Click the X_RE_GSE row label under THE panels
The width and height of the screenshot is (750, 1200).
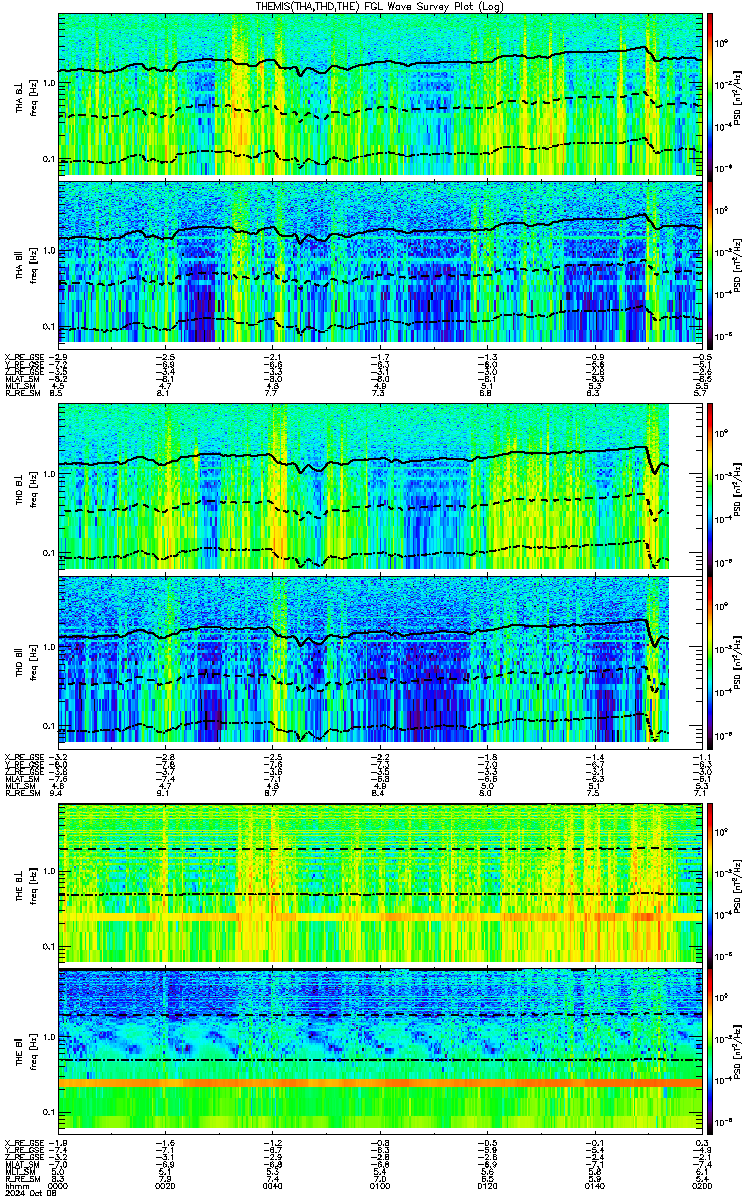[x=23, y=1143]
